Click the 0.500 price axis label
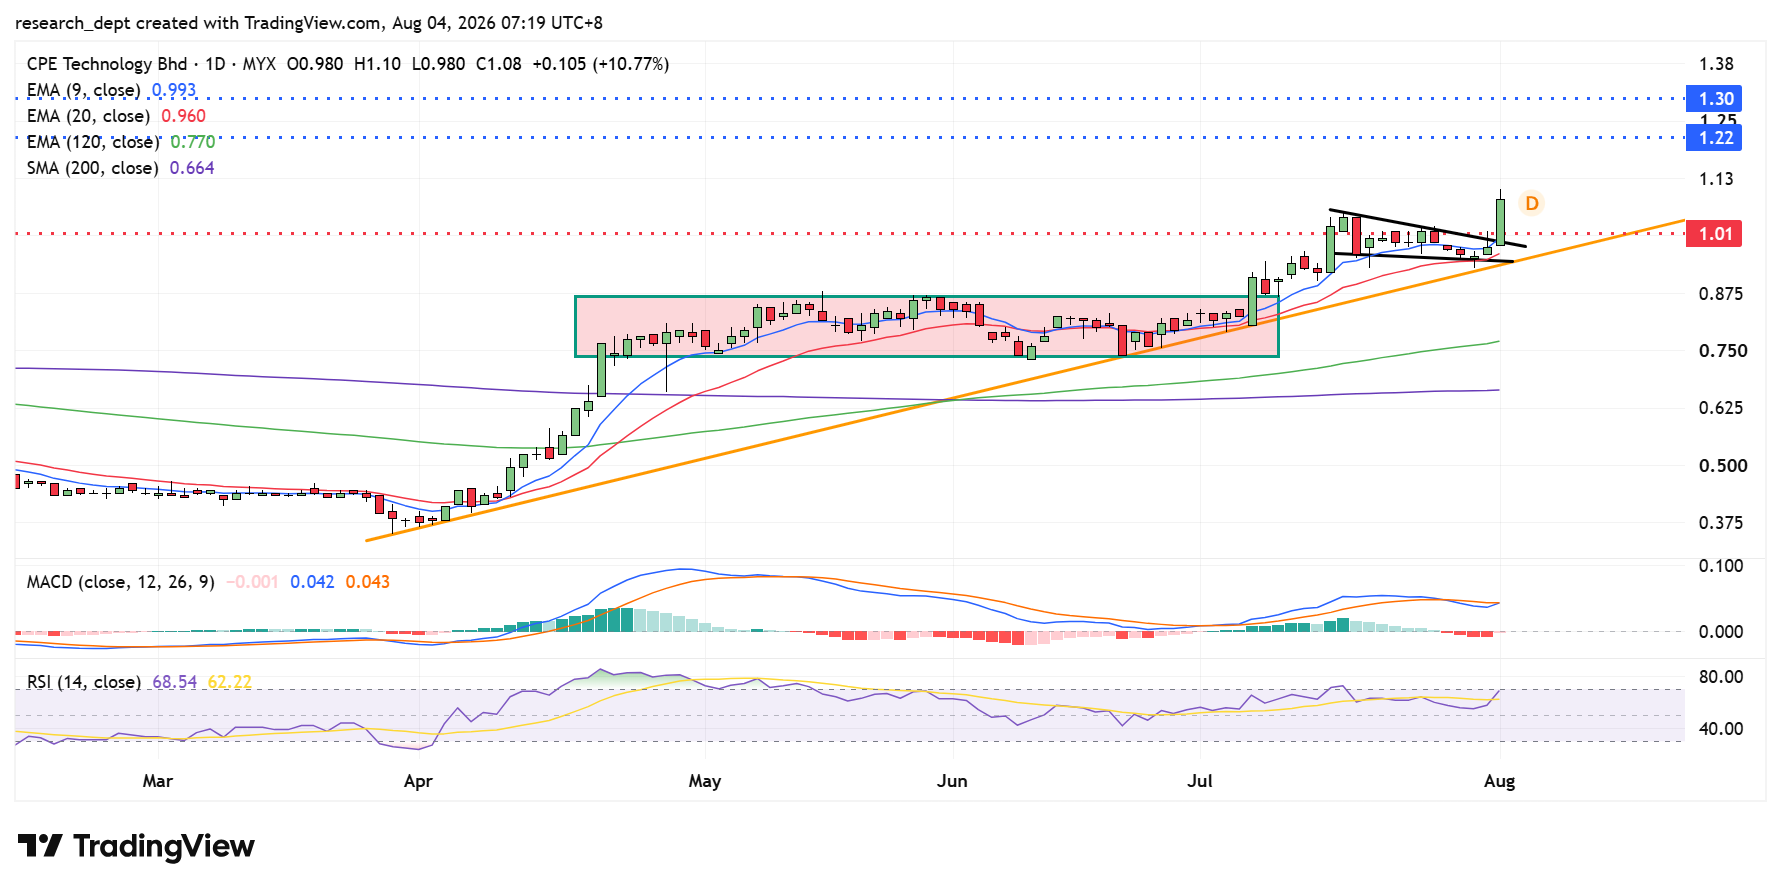Viewport: 1781px width, 891px height. pyautogui.click(x=1723, y=466)
